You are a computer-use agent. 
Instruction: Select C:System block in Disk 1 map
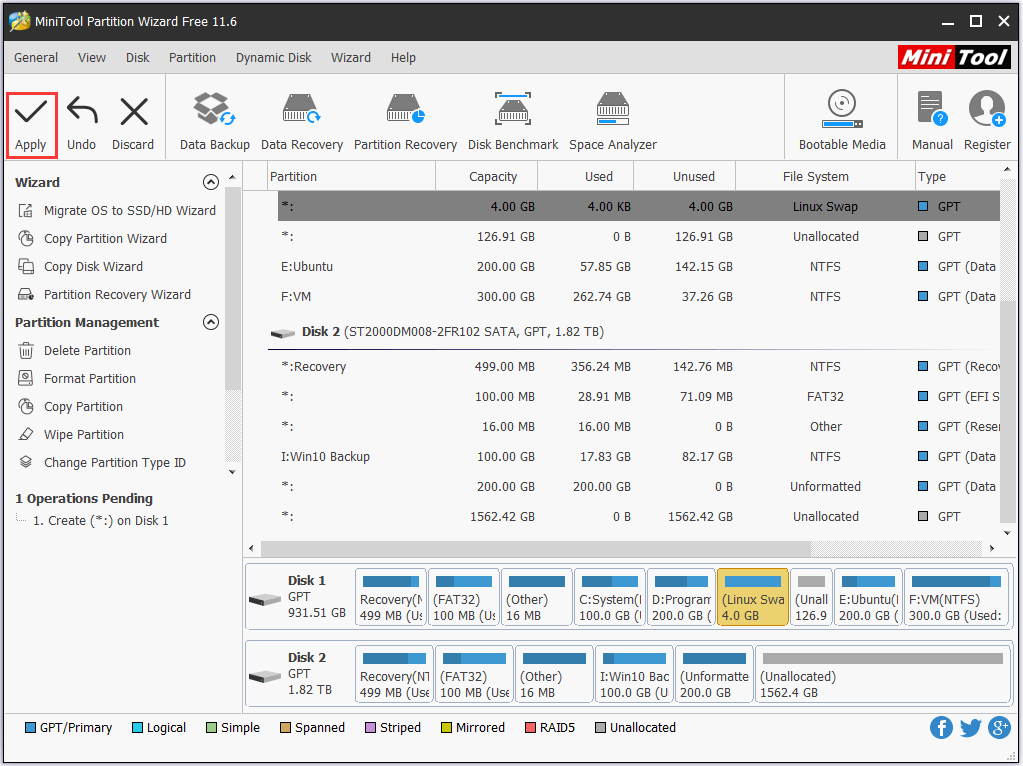(610, 597)
